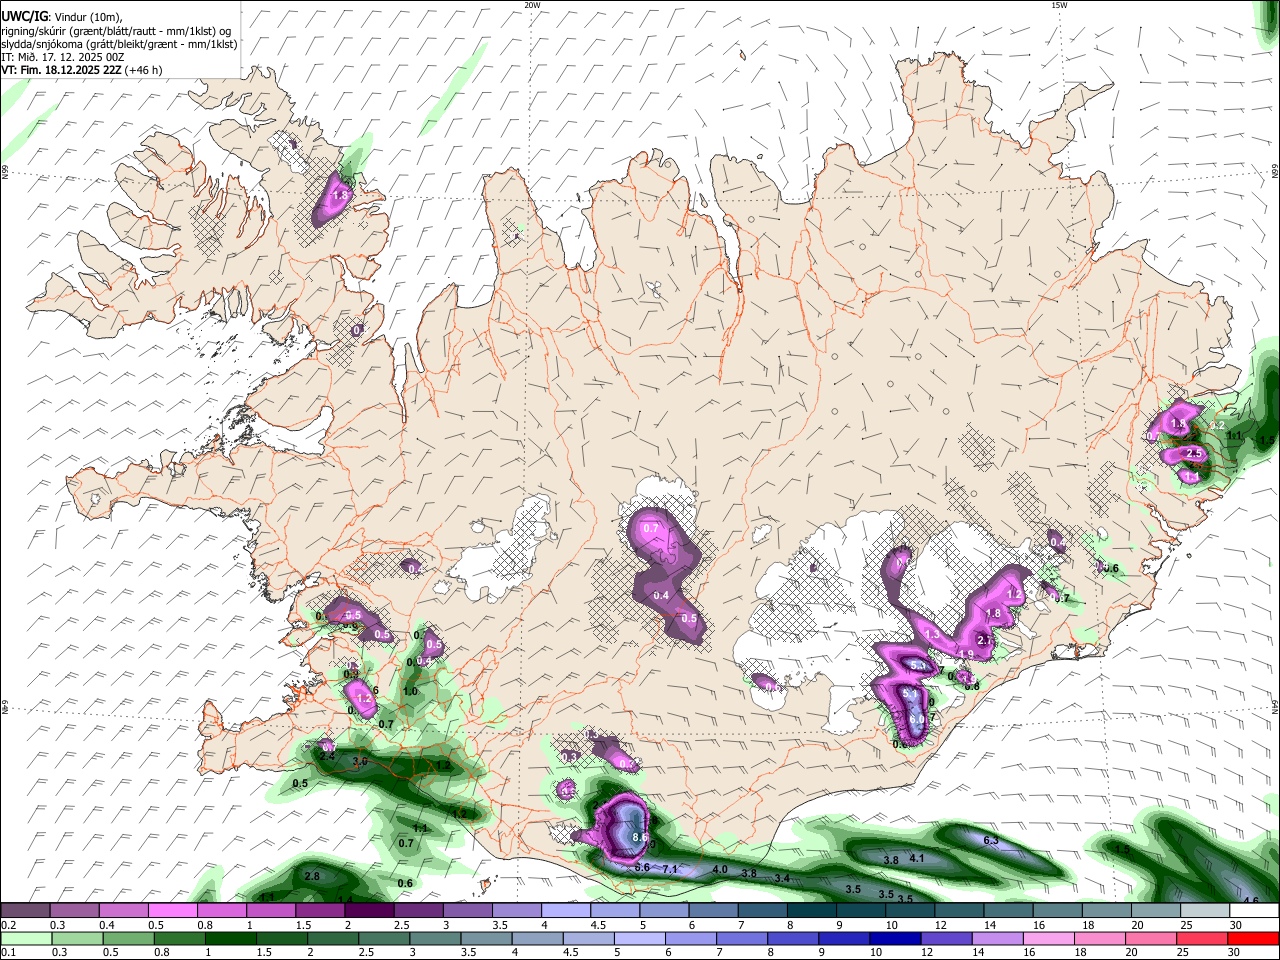Select the first gray-purple 0.2 swatch in upper legend
1280x960 pixels.
(x=25, y=910)
